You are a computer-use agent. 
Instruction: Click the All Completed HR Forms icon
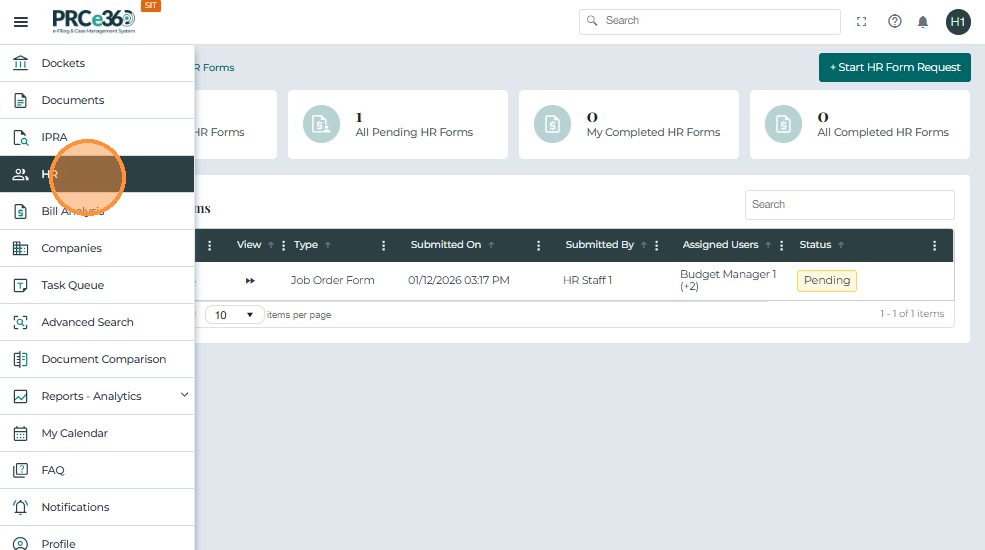point(783,124)
